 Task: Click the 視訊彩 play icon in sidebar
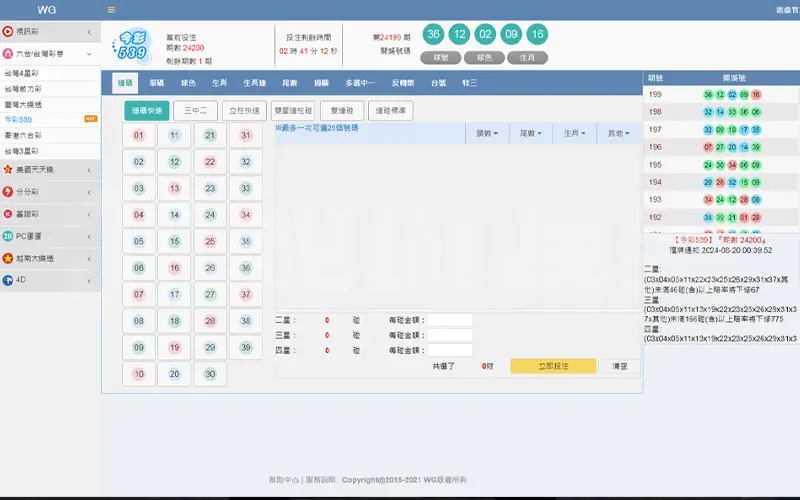click(x=8, y=32)
